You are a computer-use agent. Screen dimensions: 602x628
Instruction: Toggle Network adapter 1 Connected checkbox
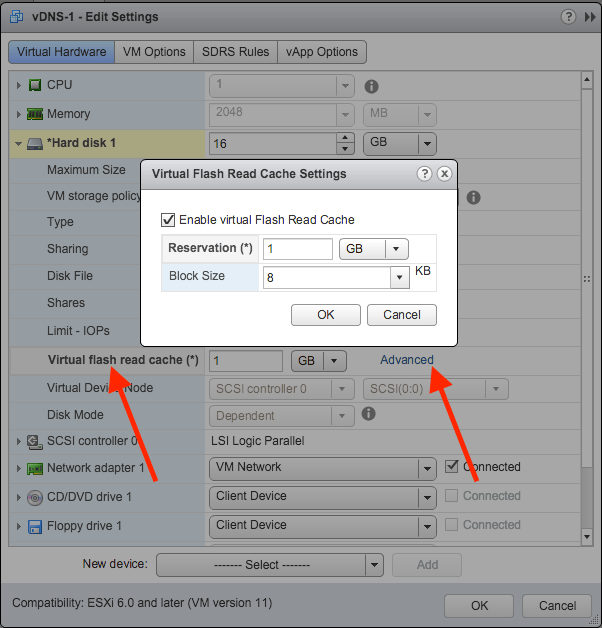tap(451, 466)
